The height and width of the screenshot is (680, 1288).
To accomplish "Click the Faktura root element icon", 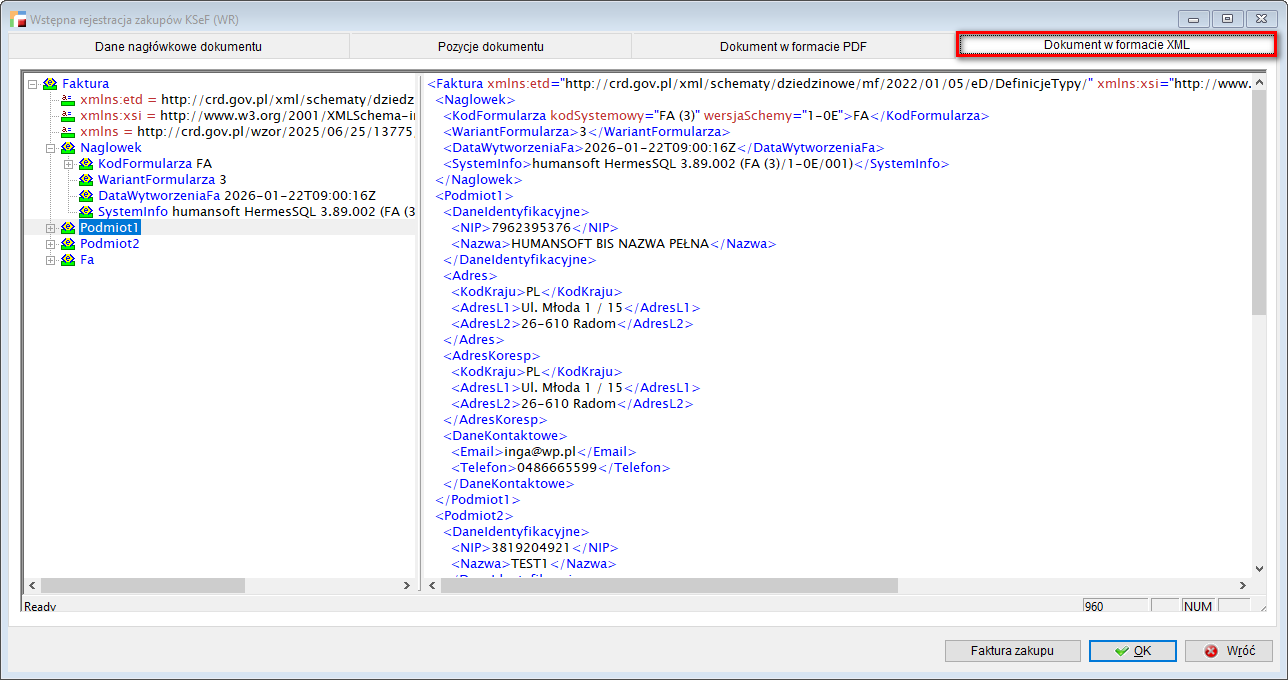I will click(50, 84).
